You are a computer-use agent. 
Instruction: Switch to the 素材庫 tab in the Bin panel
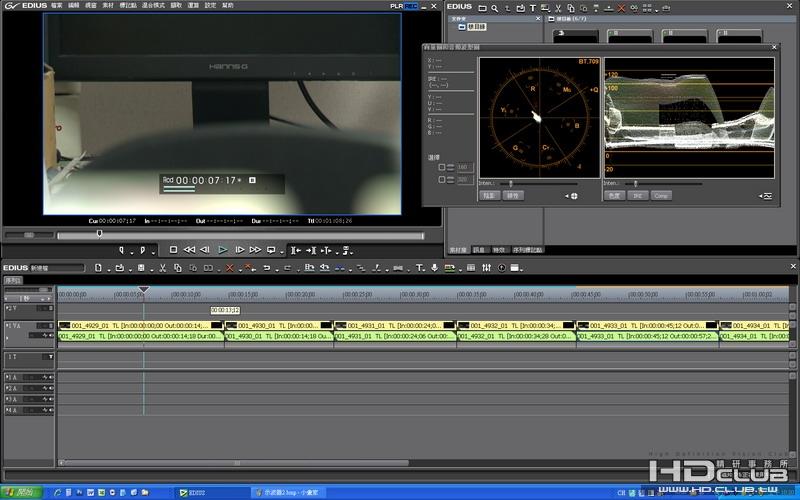coord(458,250)
